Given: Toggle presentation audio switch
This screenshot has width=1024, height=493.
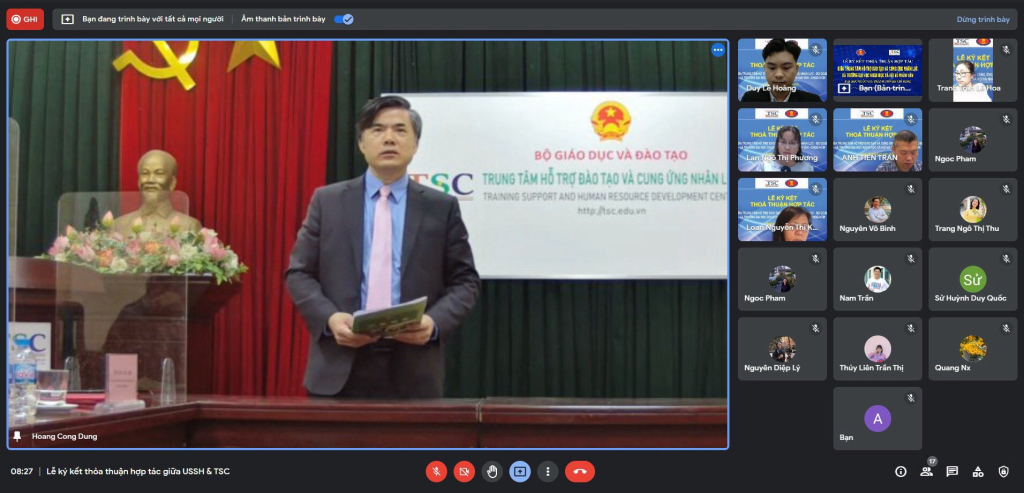Looking at the screenshot, I should point(344,19).
